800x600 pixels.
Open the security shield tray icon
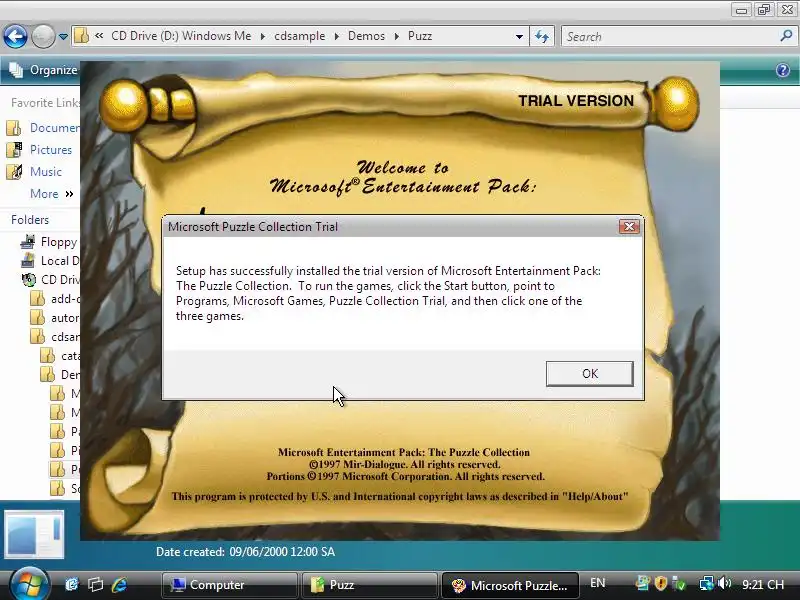661,583
